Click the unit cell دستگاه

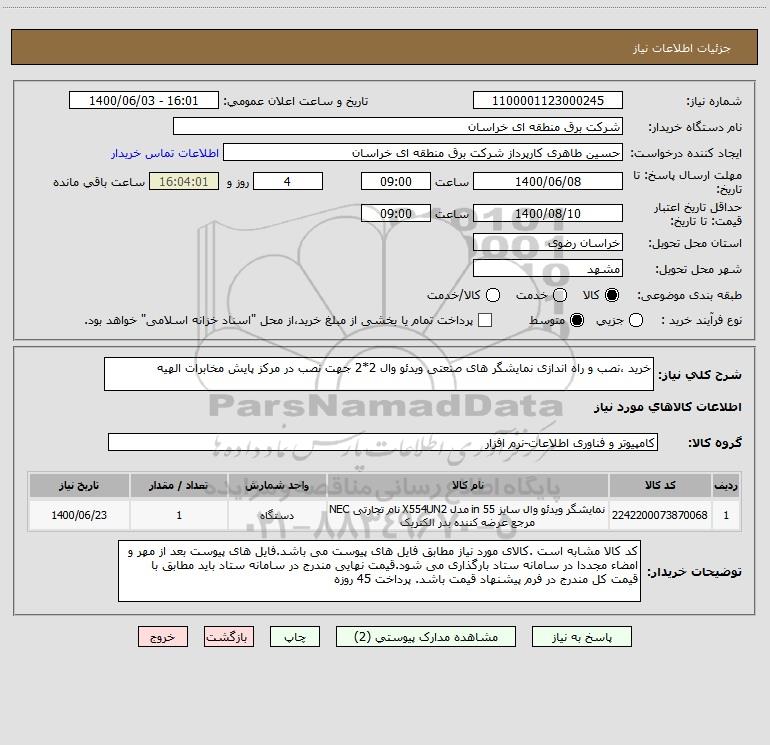coord(277,515)
